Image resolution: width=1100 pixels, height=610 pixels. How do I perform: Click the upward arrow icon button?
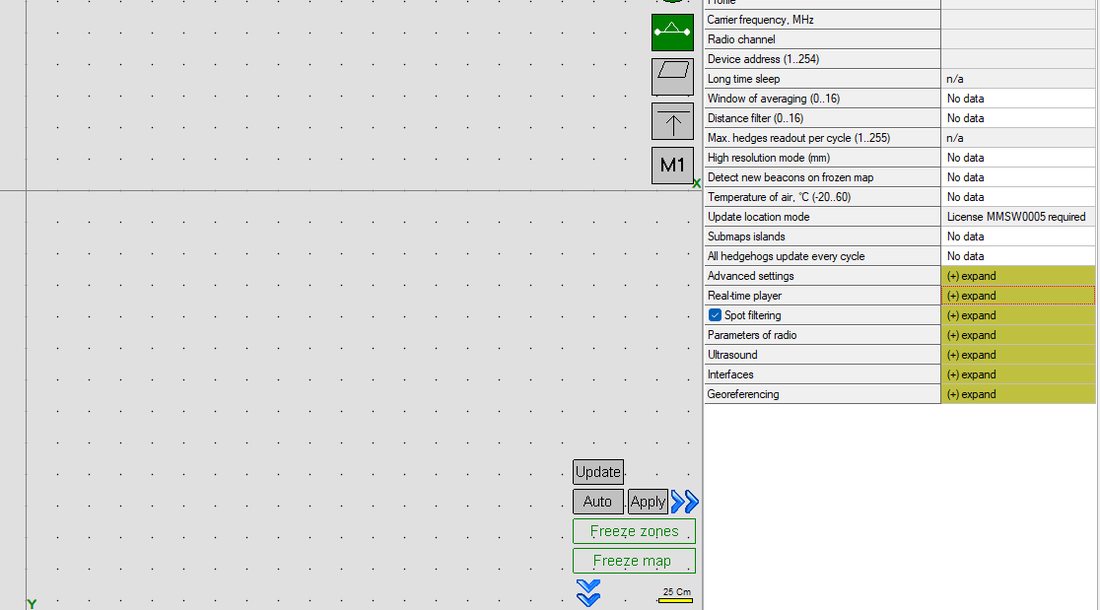tap(672, 121)
